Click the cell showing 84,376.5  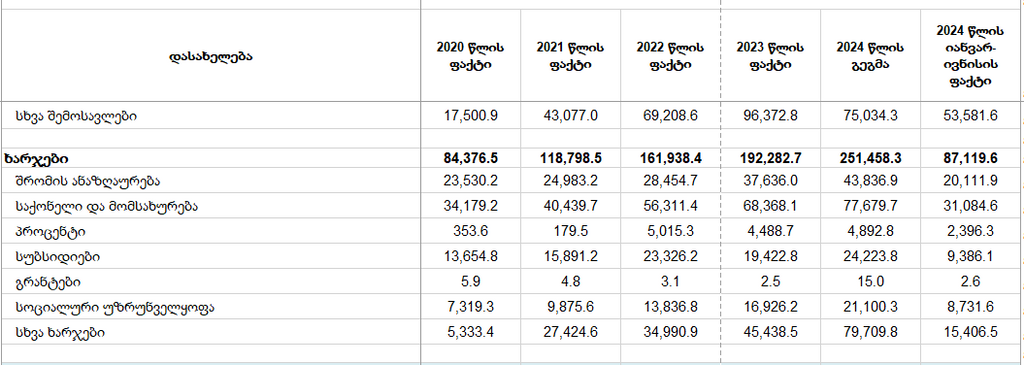pyautogui.click(x=470, y=158)
